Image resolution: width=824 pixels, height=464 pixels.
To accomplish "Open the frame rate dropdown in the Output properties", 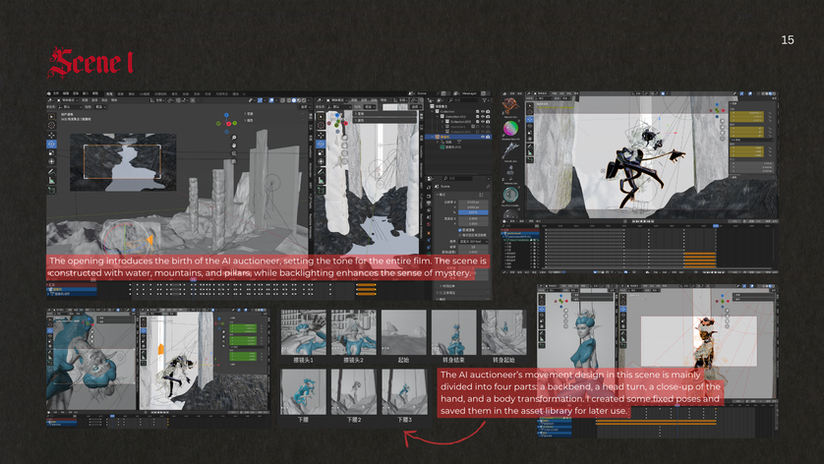I will point(473,242).
